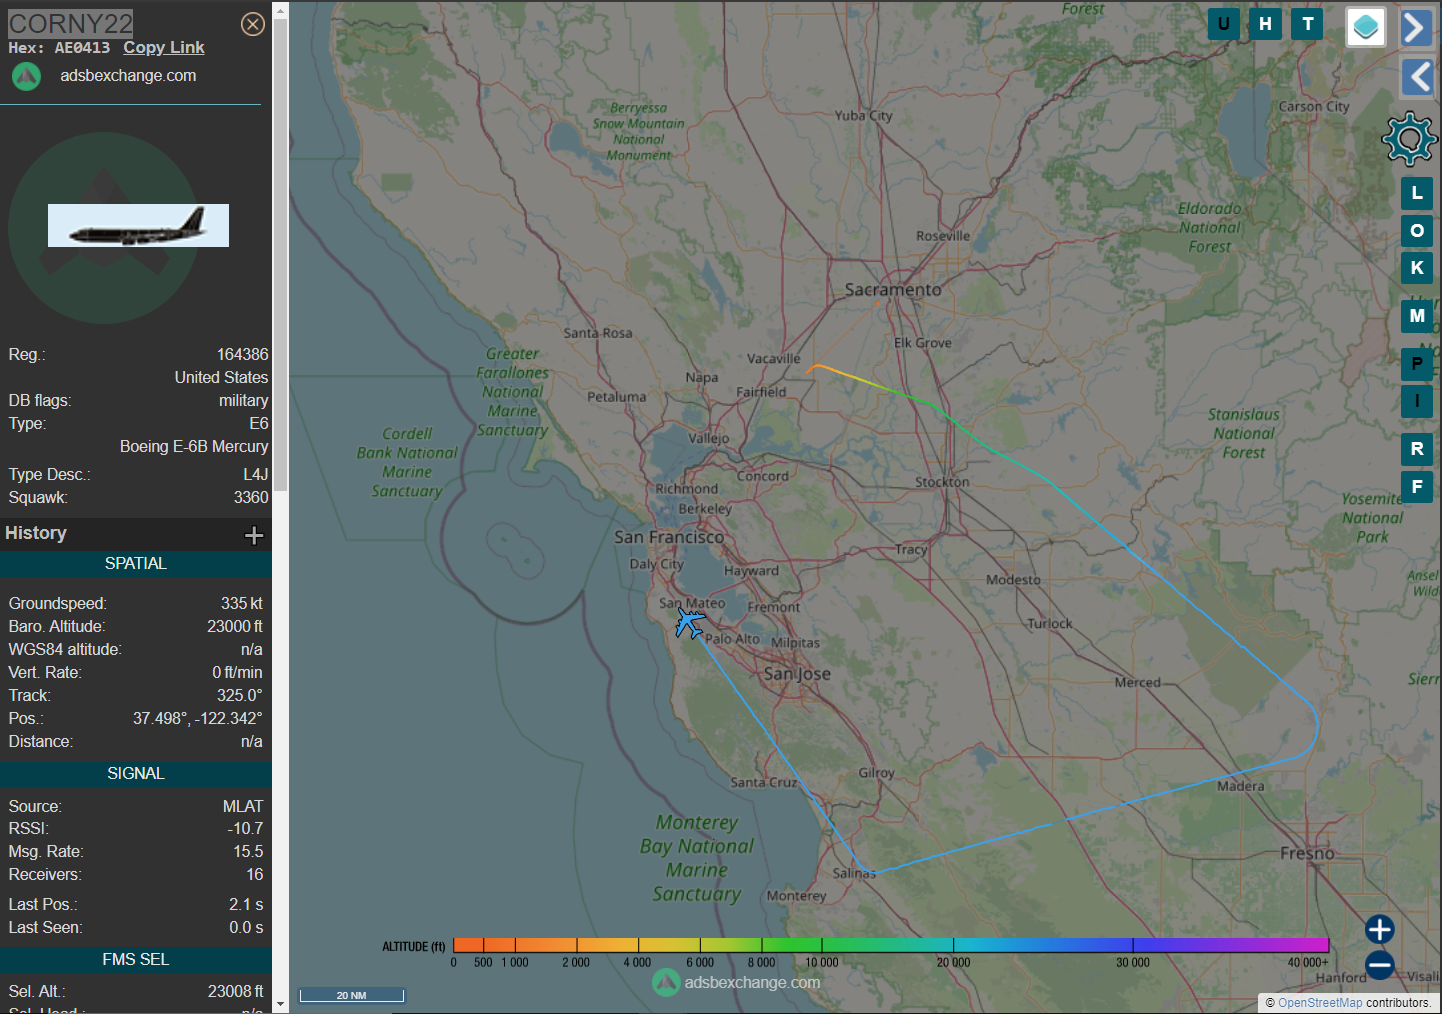
Task: Click the source value MLAT
Action: (243, 806)
